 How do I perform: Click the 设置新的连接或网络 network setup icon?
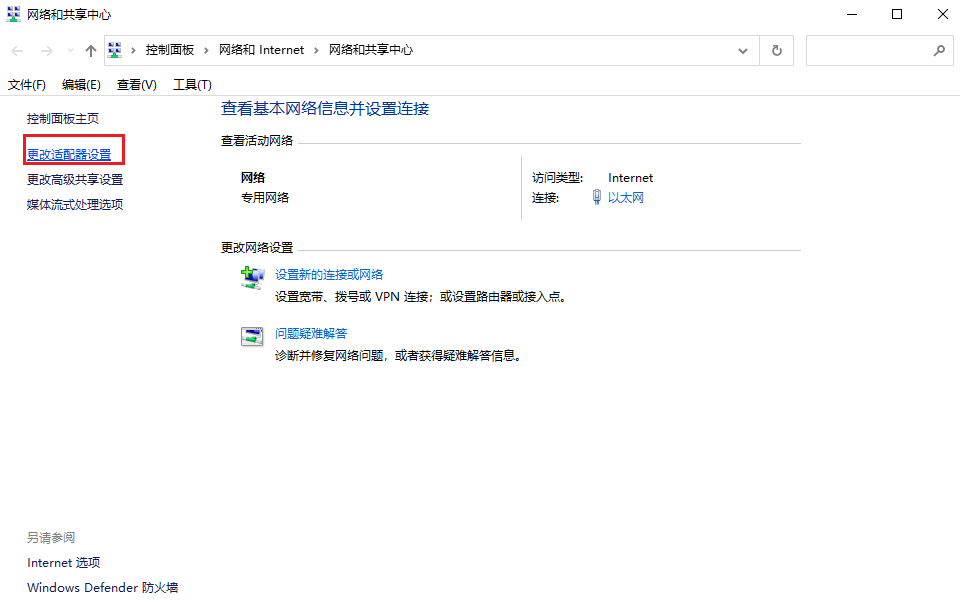(x=253, y=277)
